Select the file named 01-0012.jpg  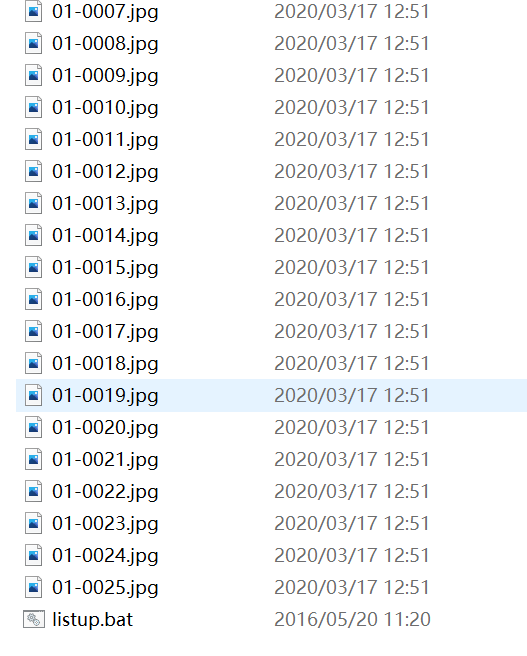coord(105,172)
